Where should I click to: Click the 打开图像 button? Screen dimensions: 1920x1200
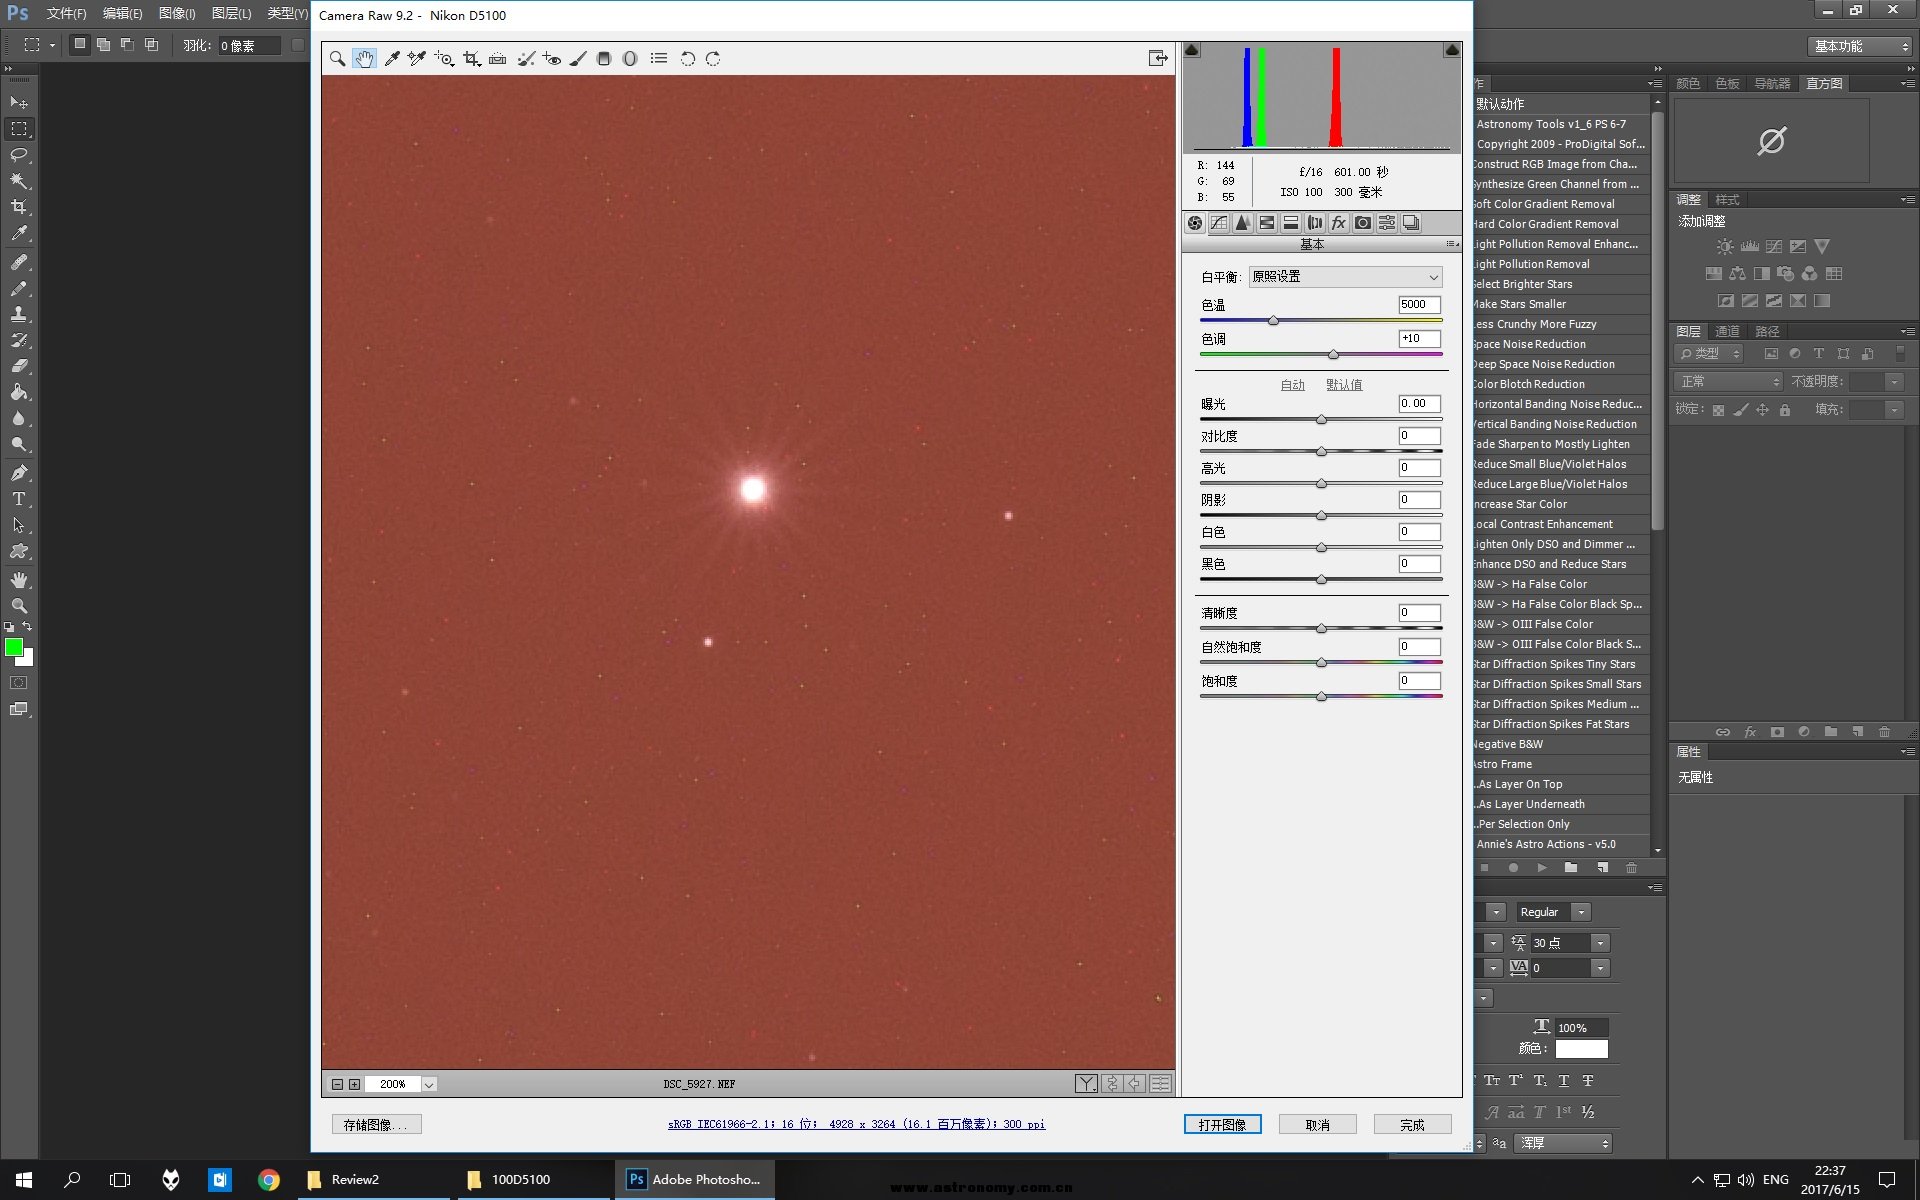point(1222,1125)
